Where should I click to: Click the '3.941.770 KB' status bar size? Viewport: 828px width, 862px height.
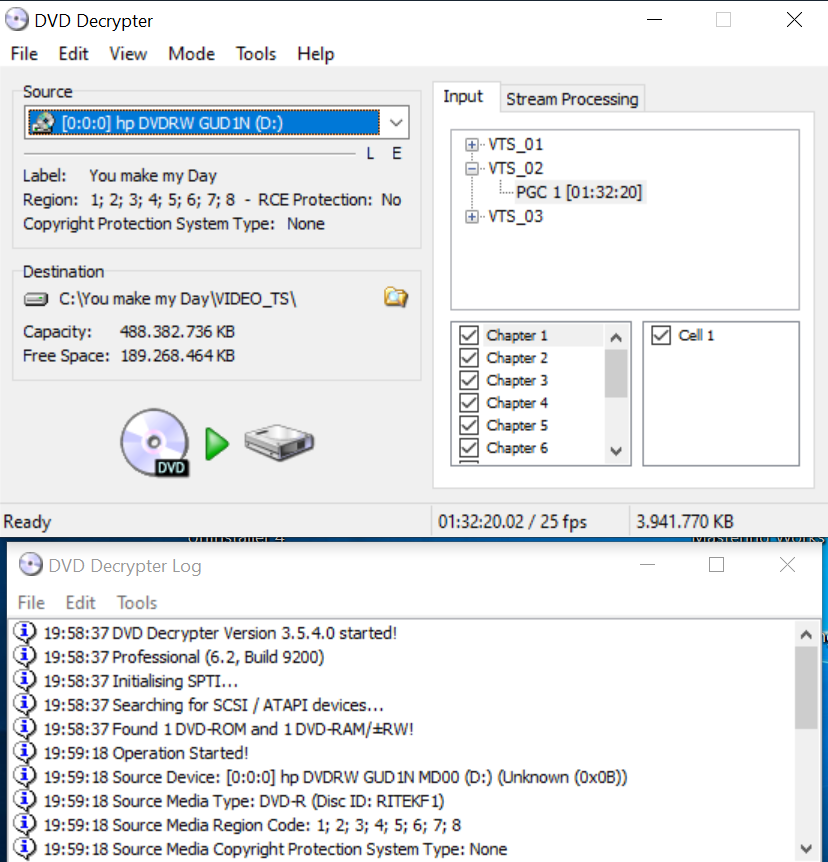(x=685, y=521)
